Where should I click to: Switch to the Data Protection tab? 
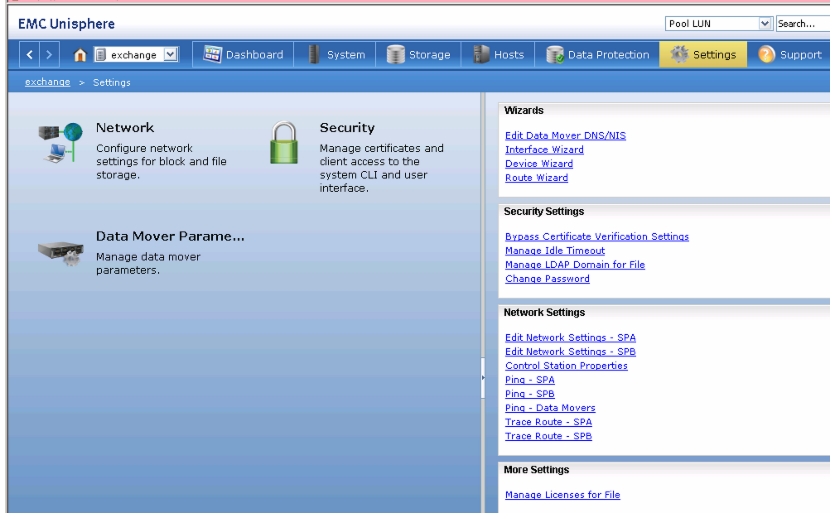pos(597,54)
